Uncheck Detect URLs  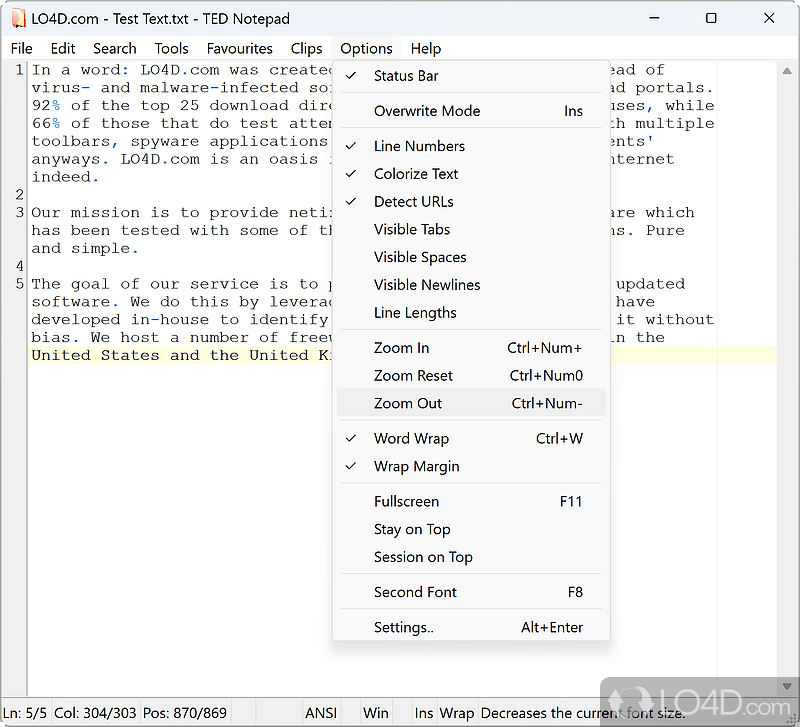click(x=471, y=202)
